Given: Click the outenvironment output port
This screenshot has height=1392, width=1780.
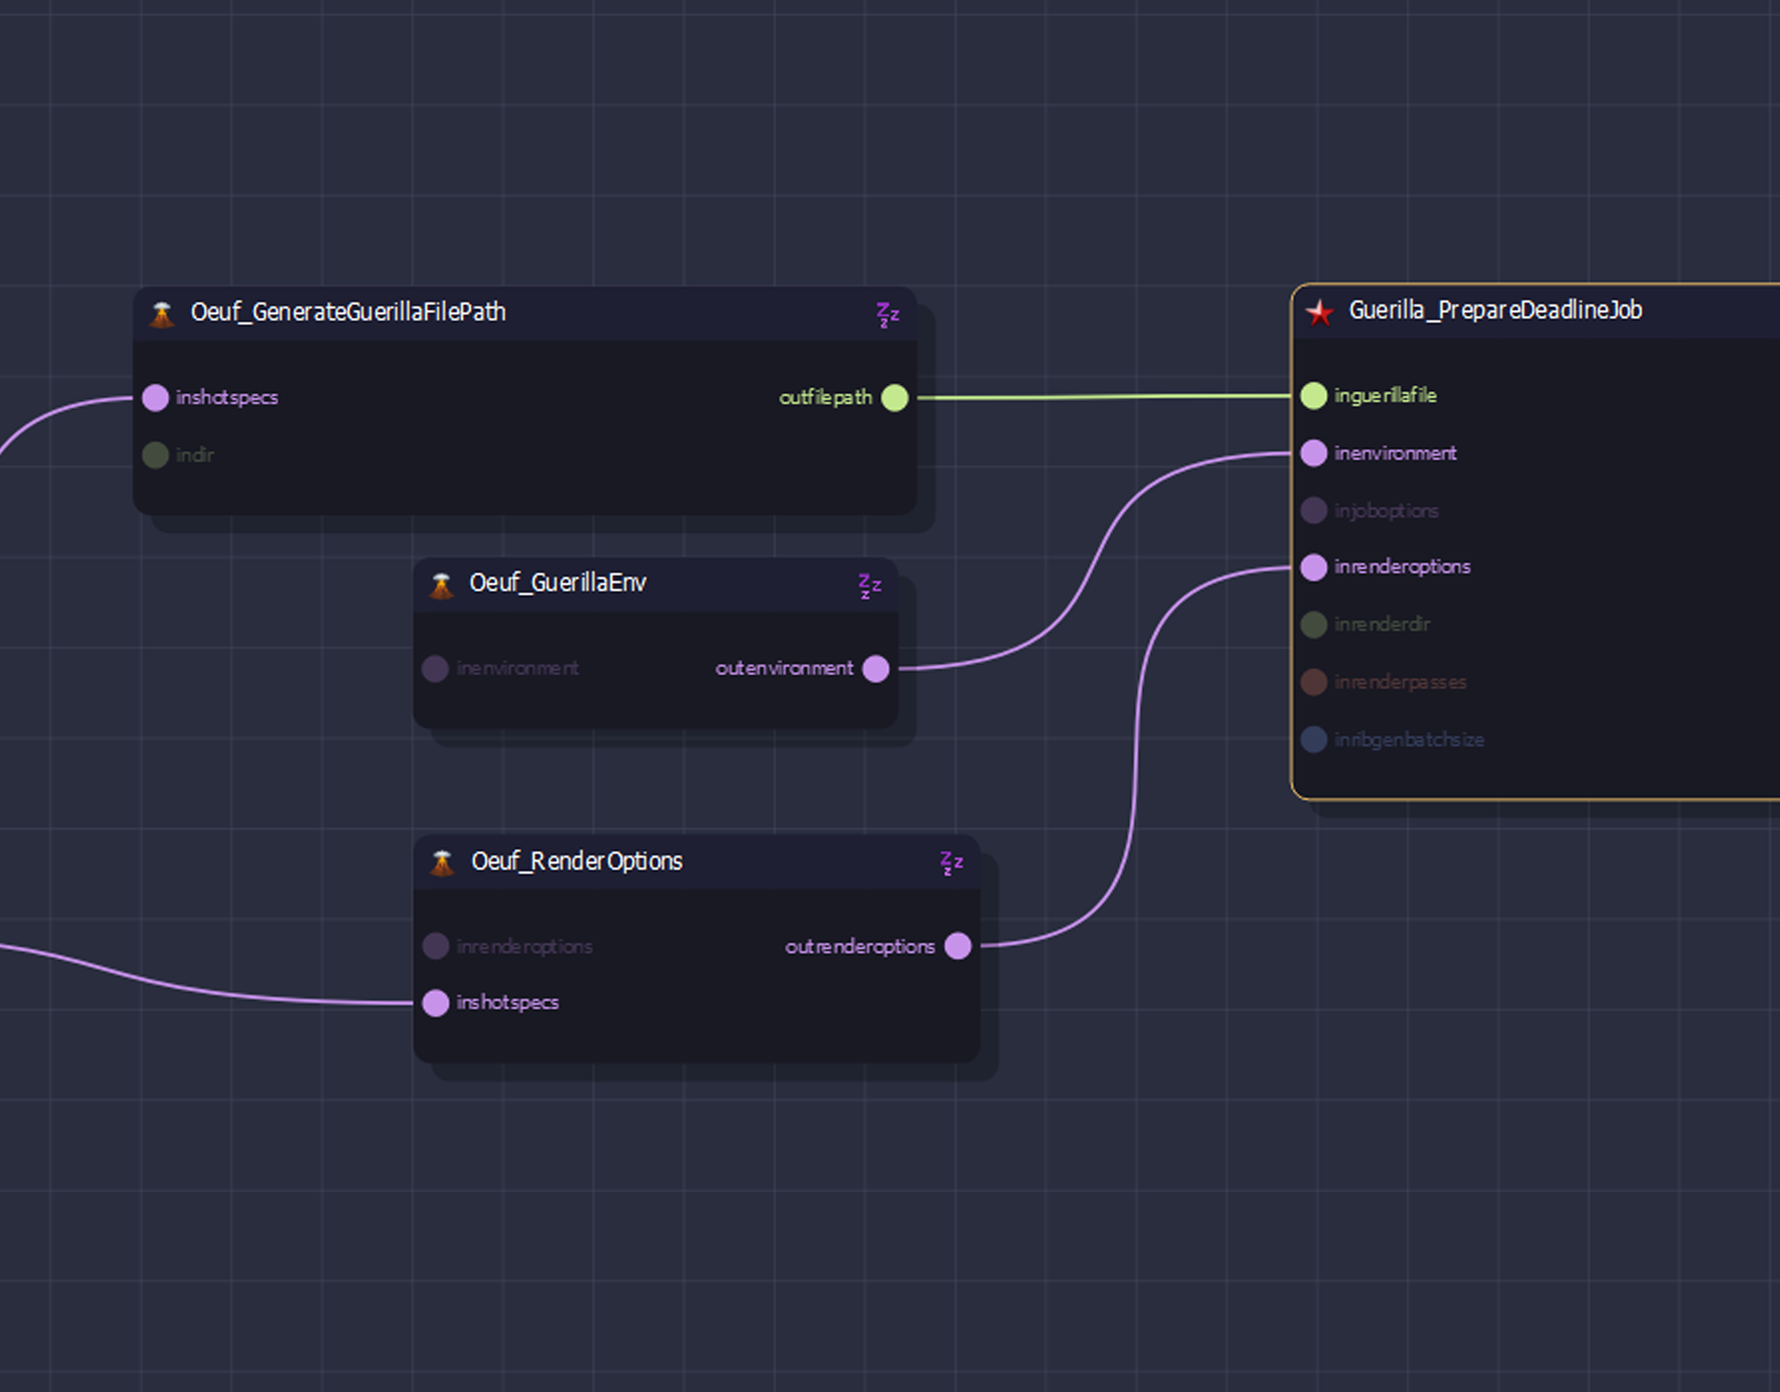Looking at the screenshot, I should (x=876, y=669).
